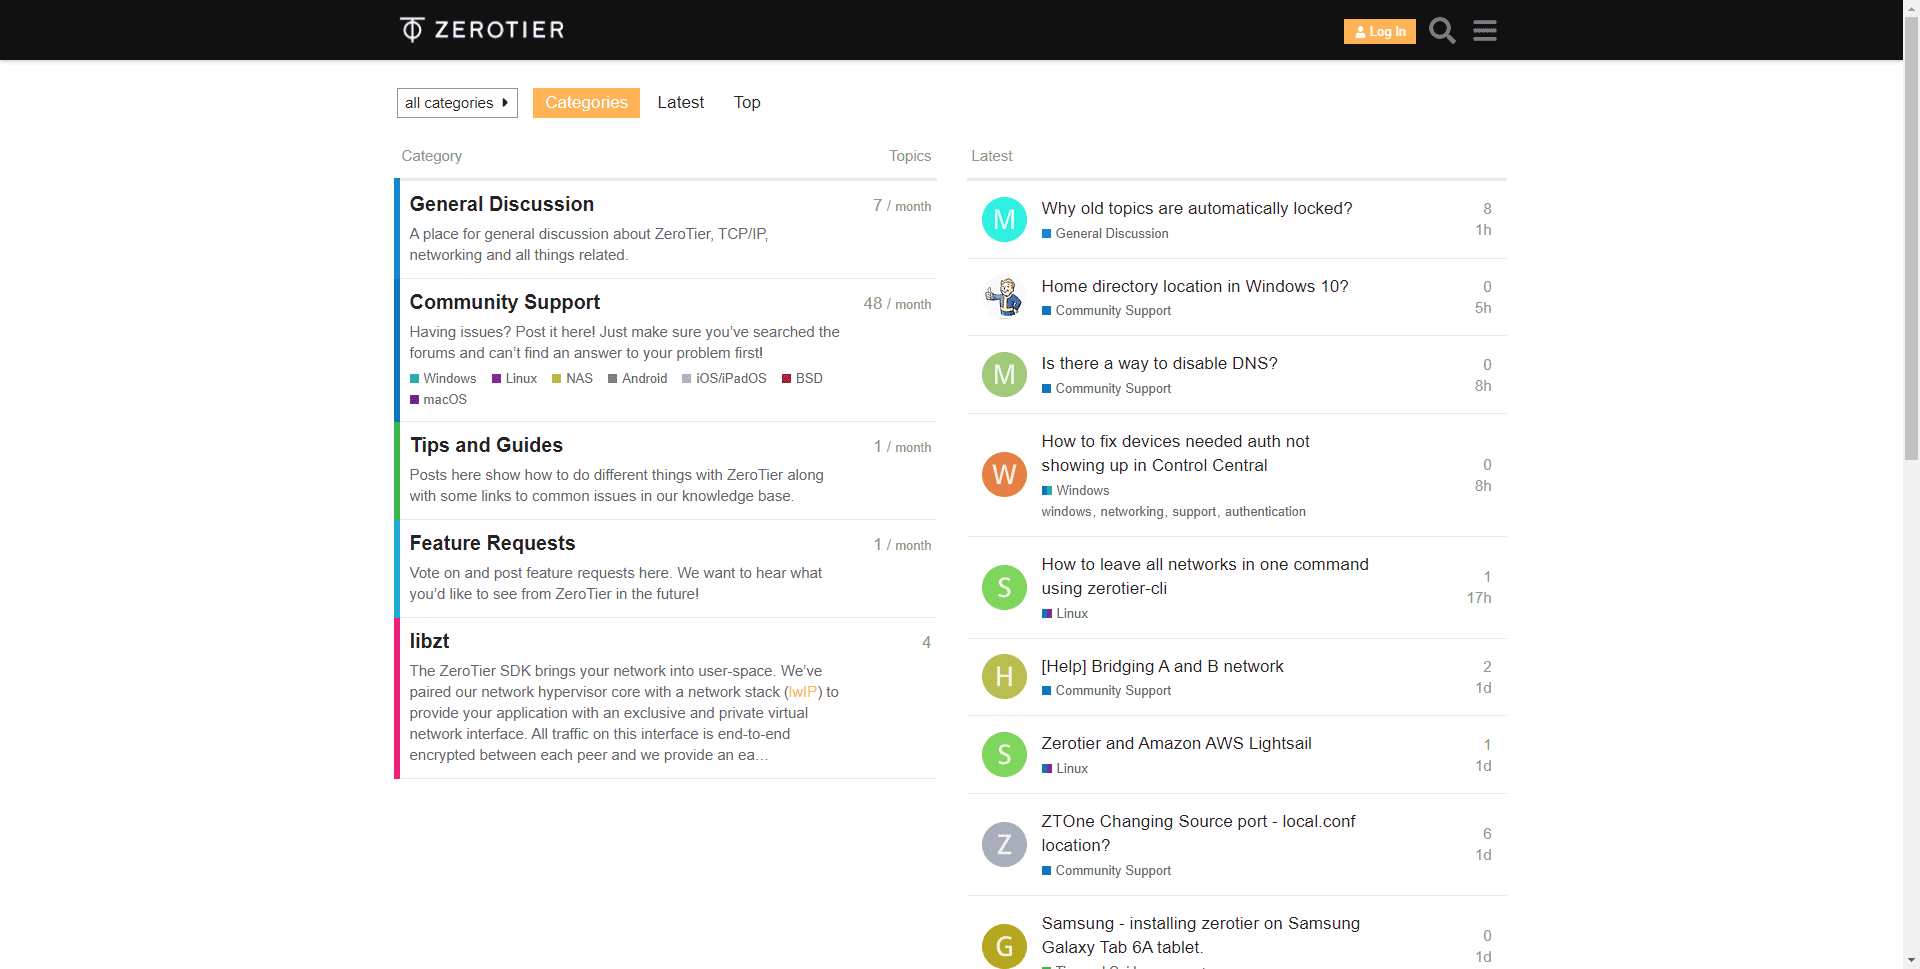Open topic Zerotier and Amazon AWS Lightsail
Image resolution: width=1920 pixels, height=969 pixels.
point(1176,743)
